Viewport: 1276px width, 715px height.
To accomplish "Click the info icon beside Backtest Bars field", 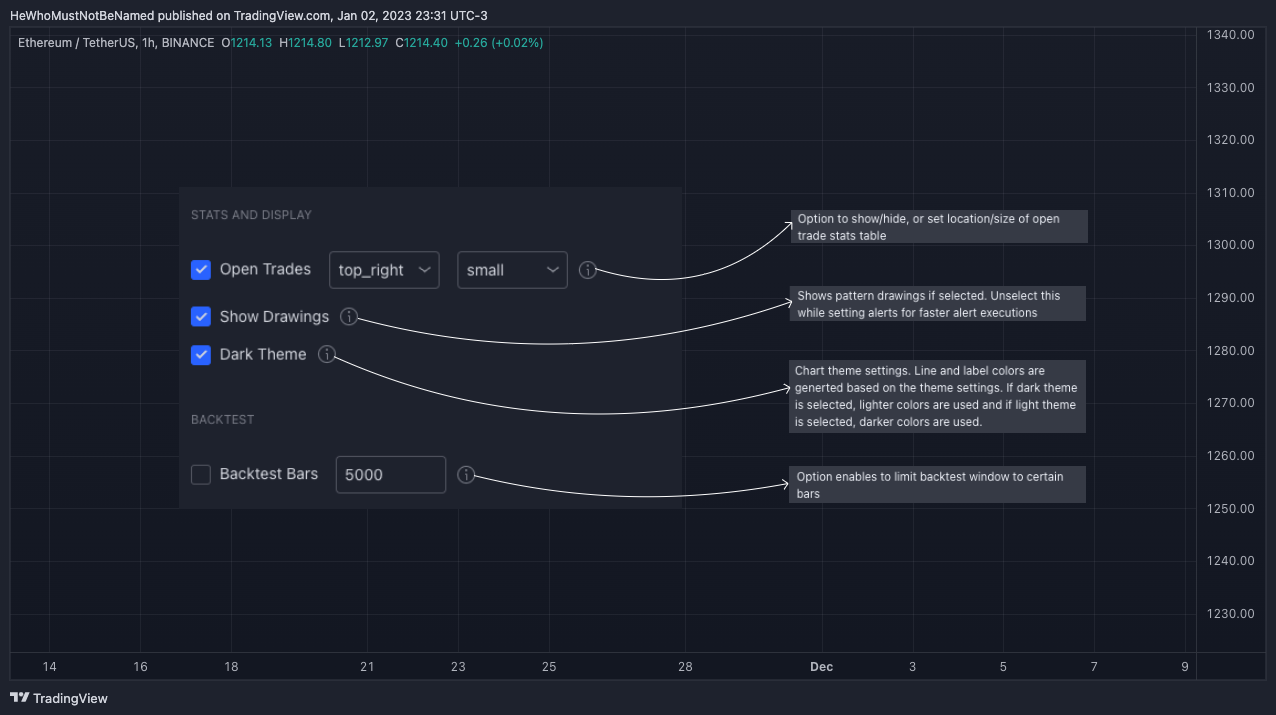I will coord(465,475).
